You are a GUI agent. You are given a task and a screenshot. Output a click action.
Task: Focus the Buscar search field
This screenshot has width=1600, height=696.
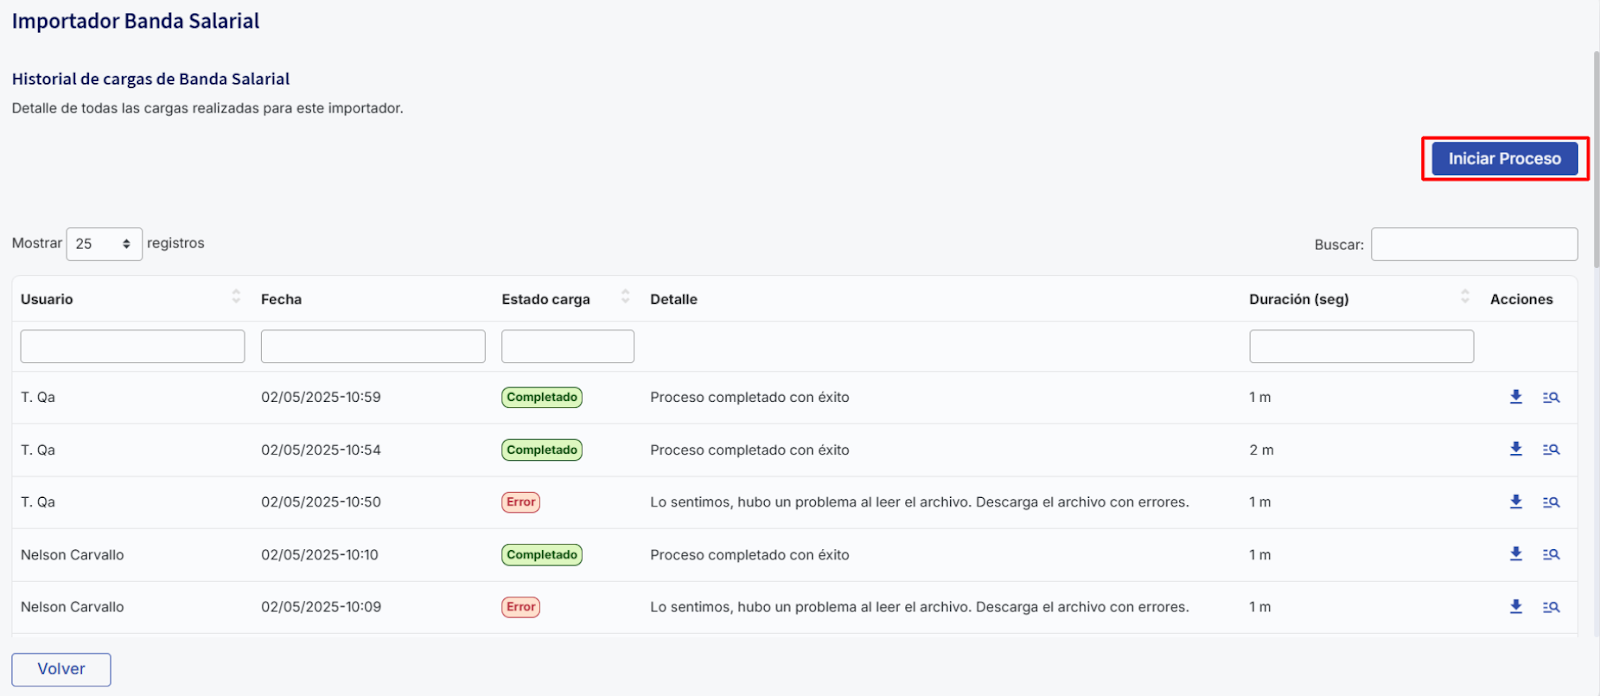1474,244
